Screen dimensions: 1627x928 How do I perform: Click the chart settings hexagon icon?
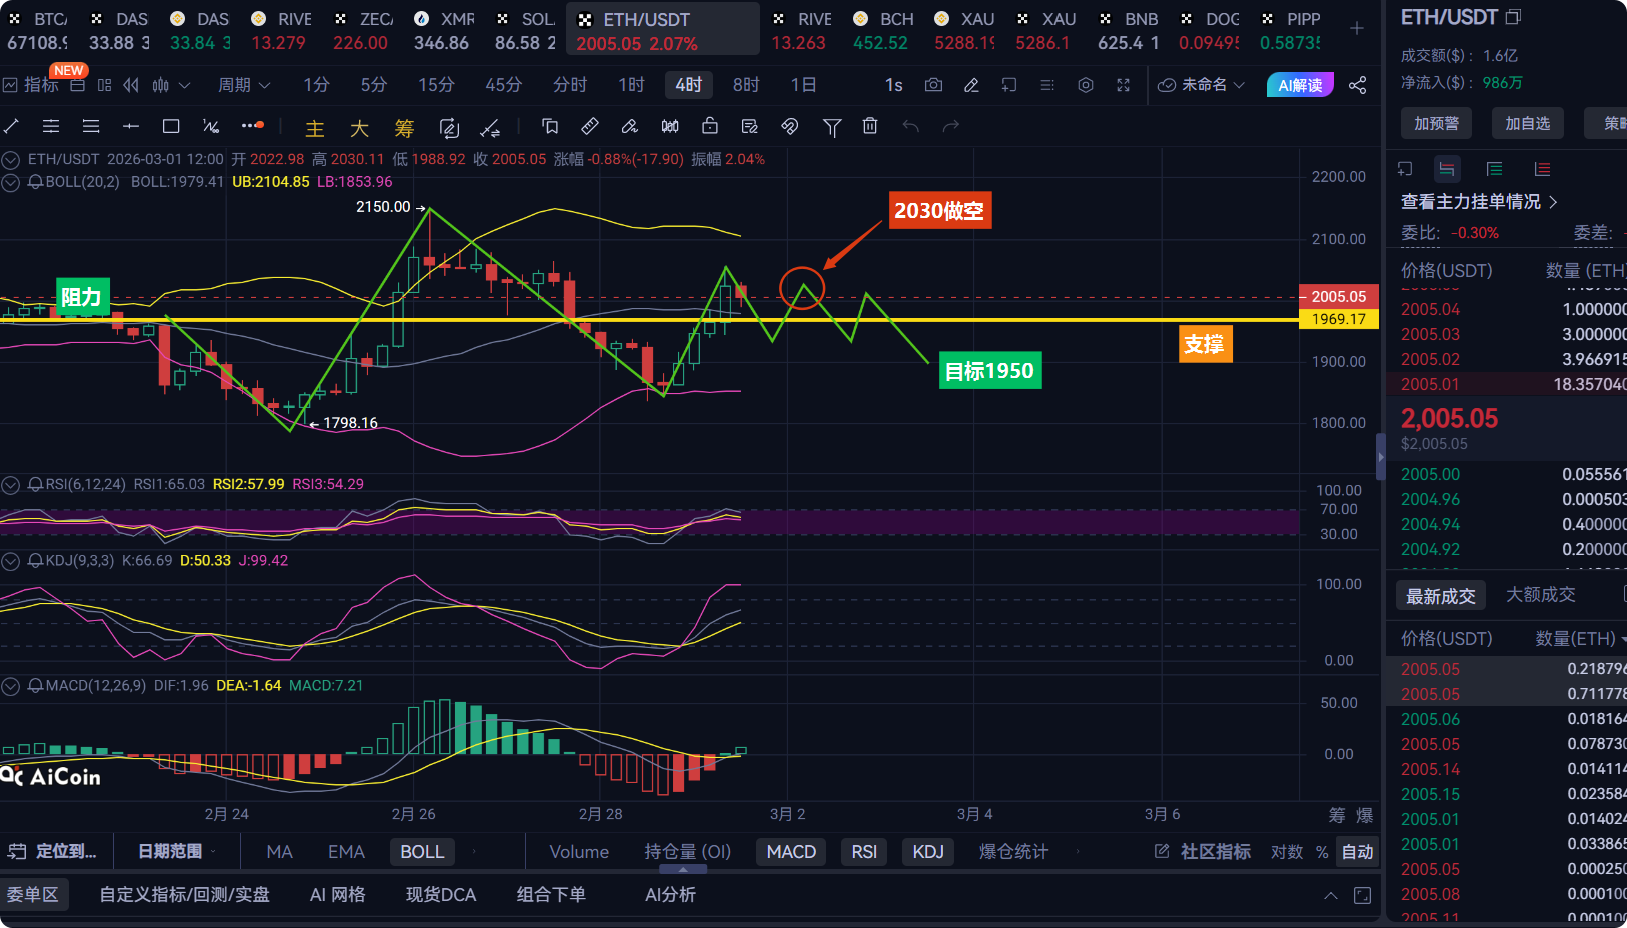(x=1085, y=85)
